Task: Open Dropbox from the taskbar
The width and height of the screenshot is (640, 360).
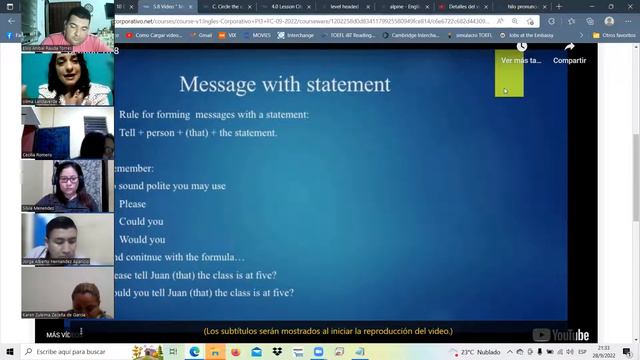Action: point(278,351)
